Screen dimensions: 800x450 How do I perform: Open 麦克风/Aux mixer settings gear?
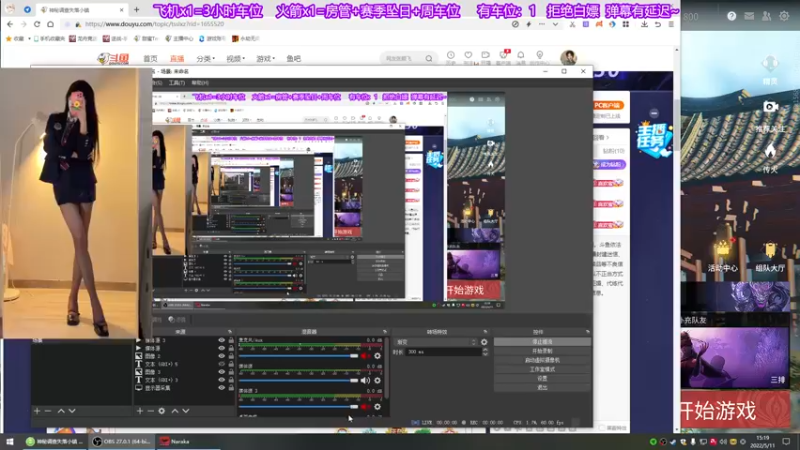click(x=378, y=356)
